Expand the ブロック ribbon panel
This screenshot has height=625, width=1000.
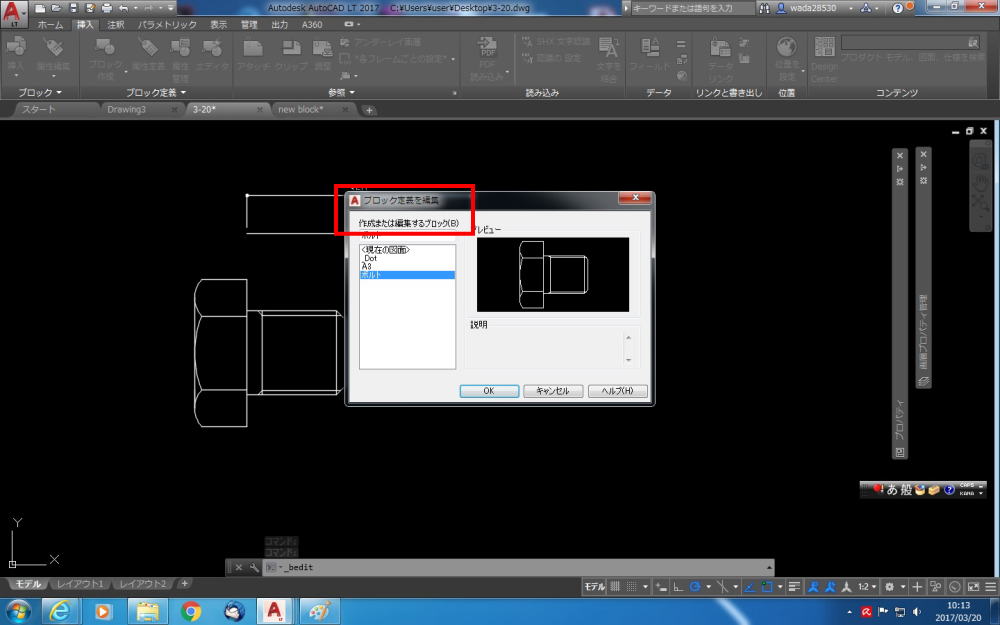coord(40,92)
